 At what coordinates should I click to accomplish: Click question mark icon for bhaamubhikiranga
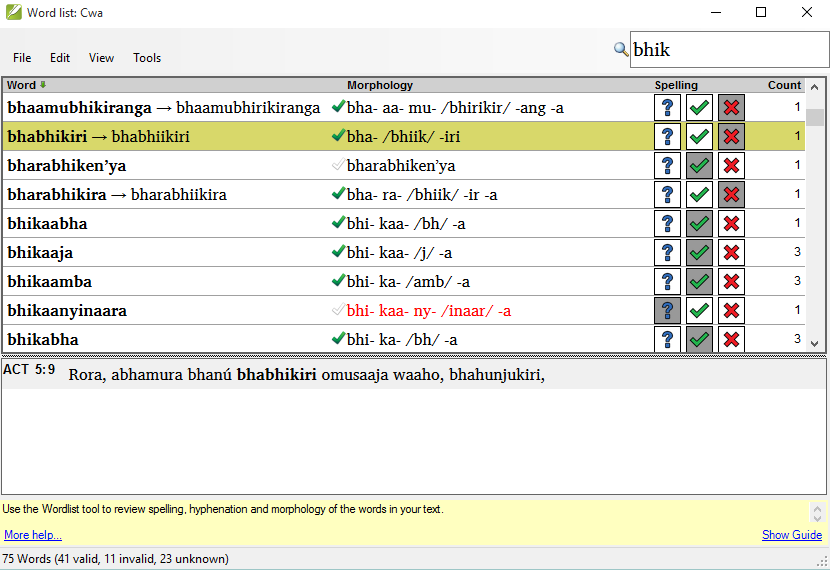pos(667,107)
